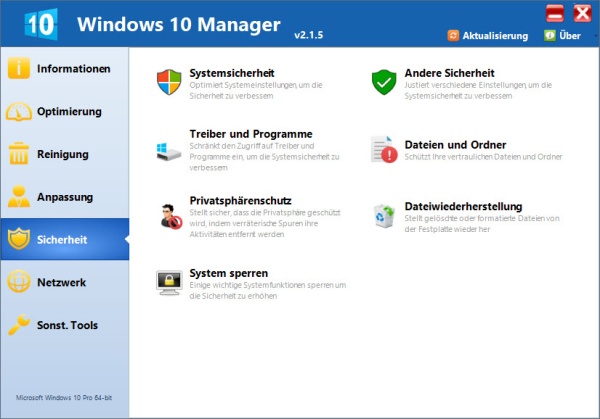
Task: Click the orange Aktualisierung refresh icon
Action: coord(453,36)
